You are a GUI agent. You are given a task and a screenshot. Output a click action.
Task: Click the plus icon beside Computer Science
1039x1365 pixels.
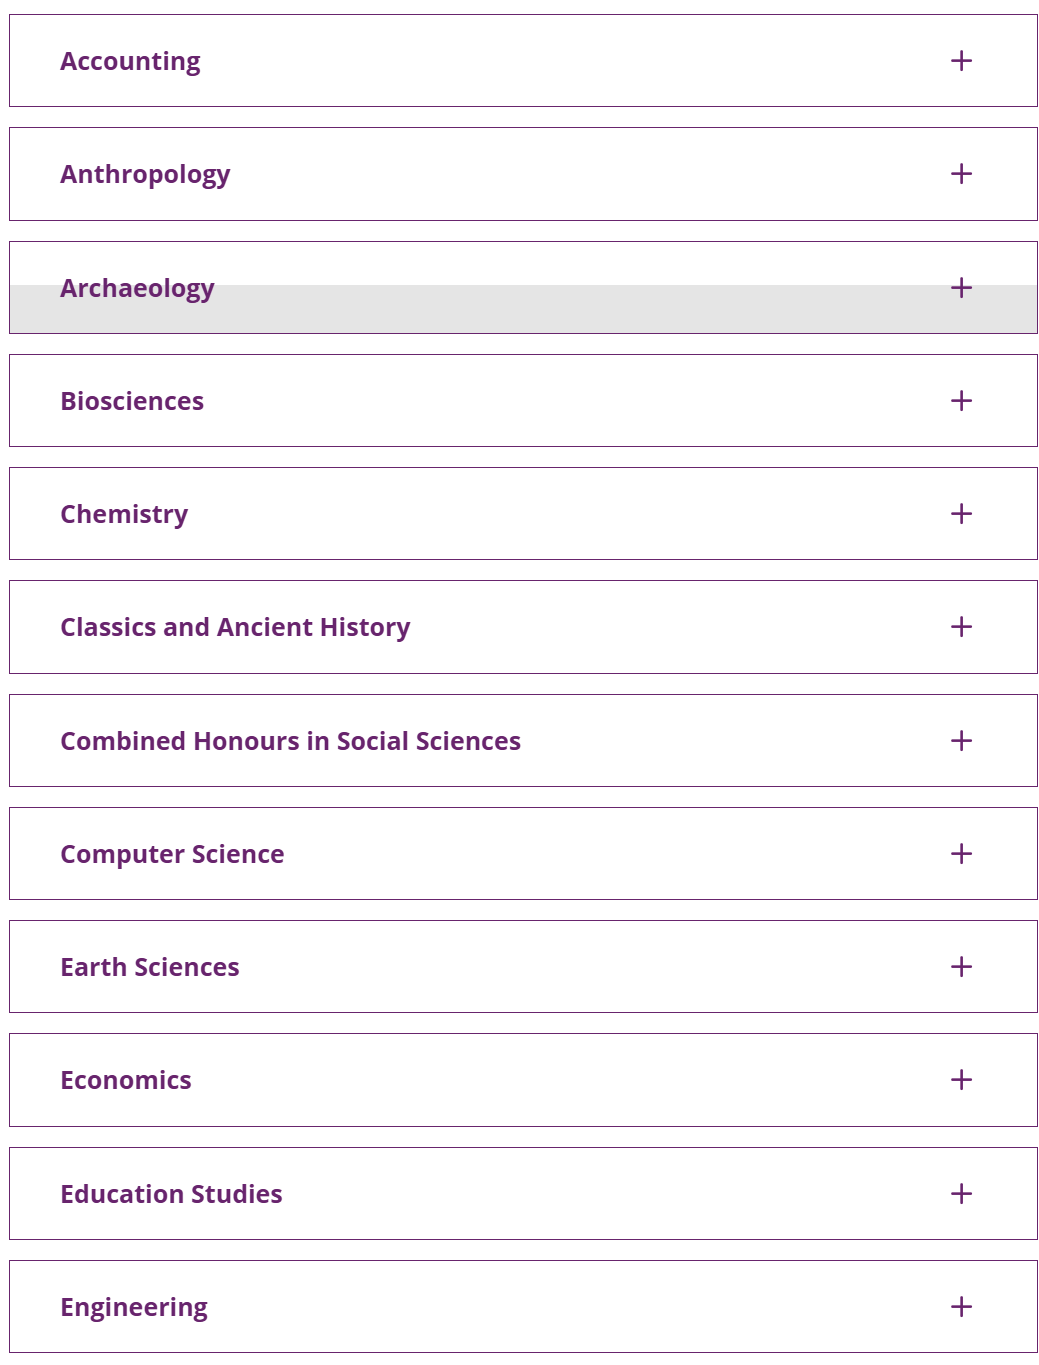click(x=961, y=854)
